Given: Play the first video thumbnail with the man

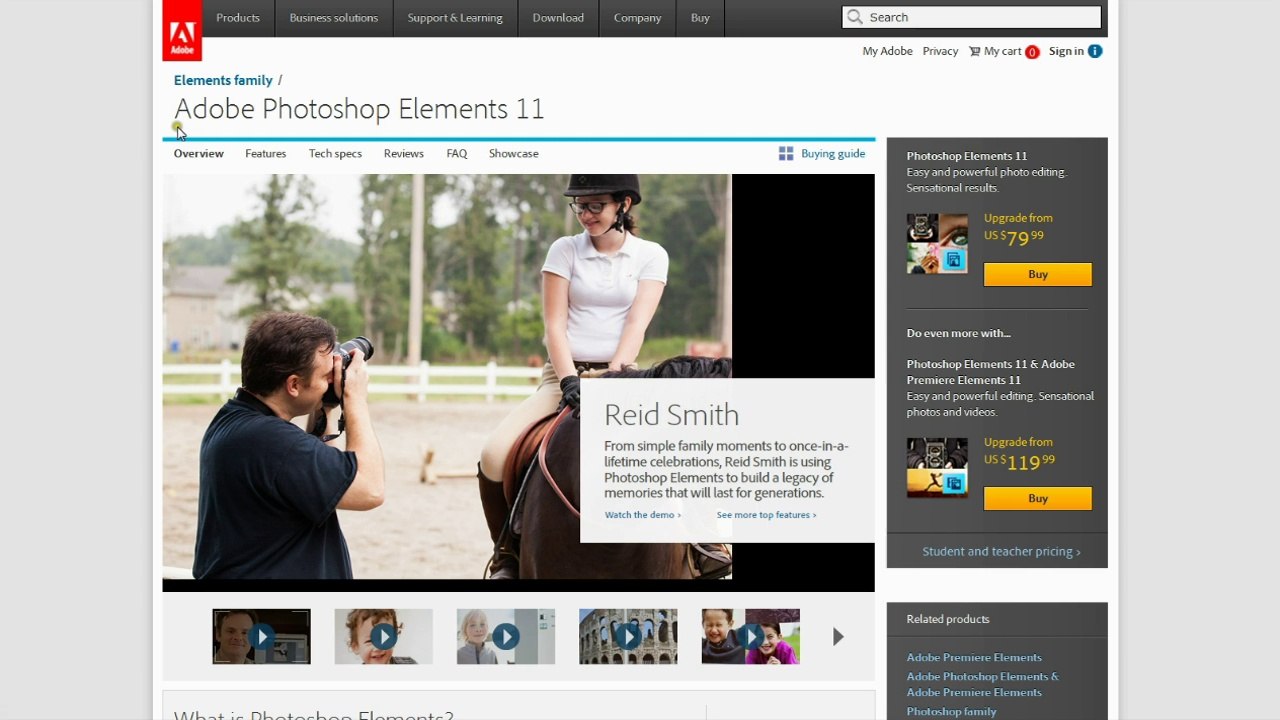Looking at the screenshot, I should 261,636.
